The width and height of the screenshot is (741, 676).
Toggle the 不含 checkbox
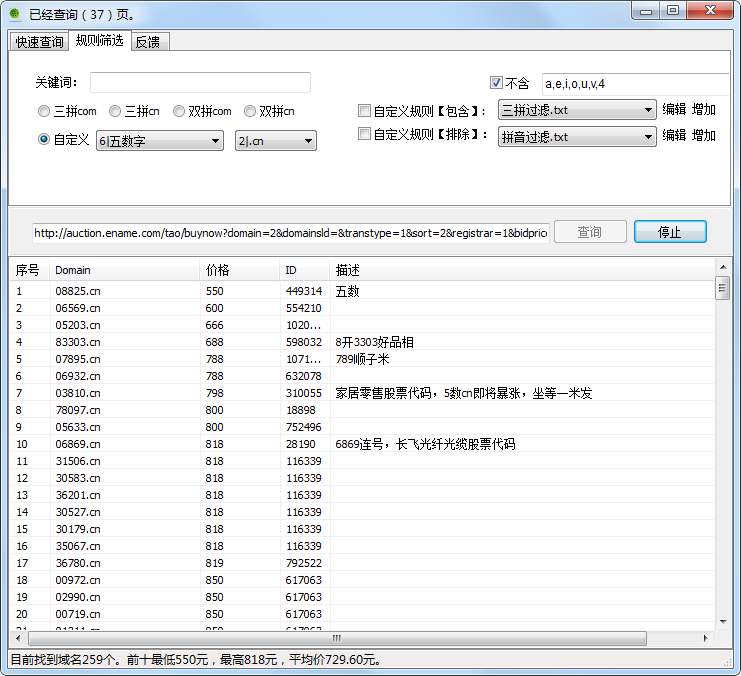(x=496, y=83)
